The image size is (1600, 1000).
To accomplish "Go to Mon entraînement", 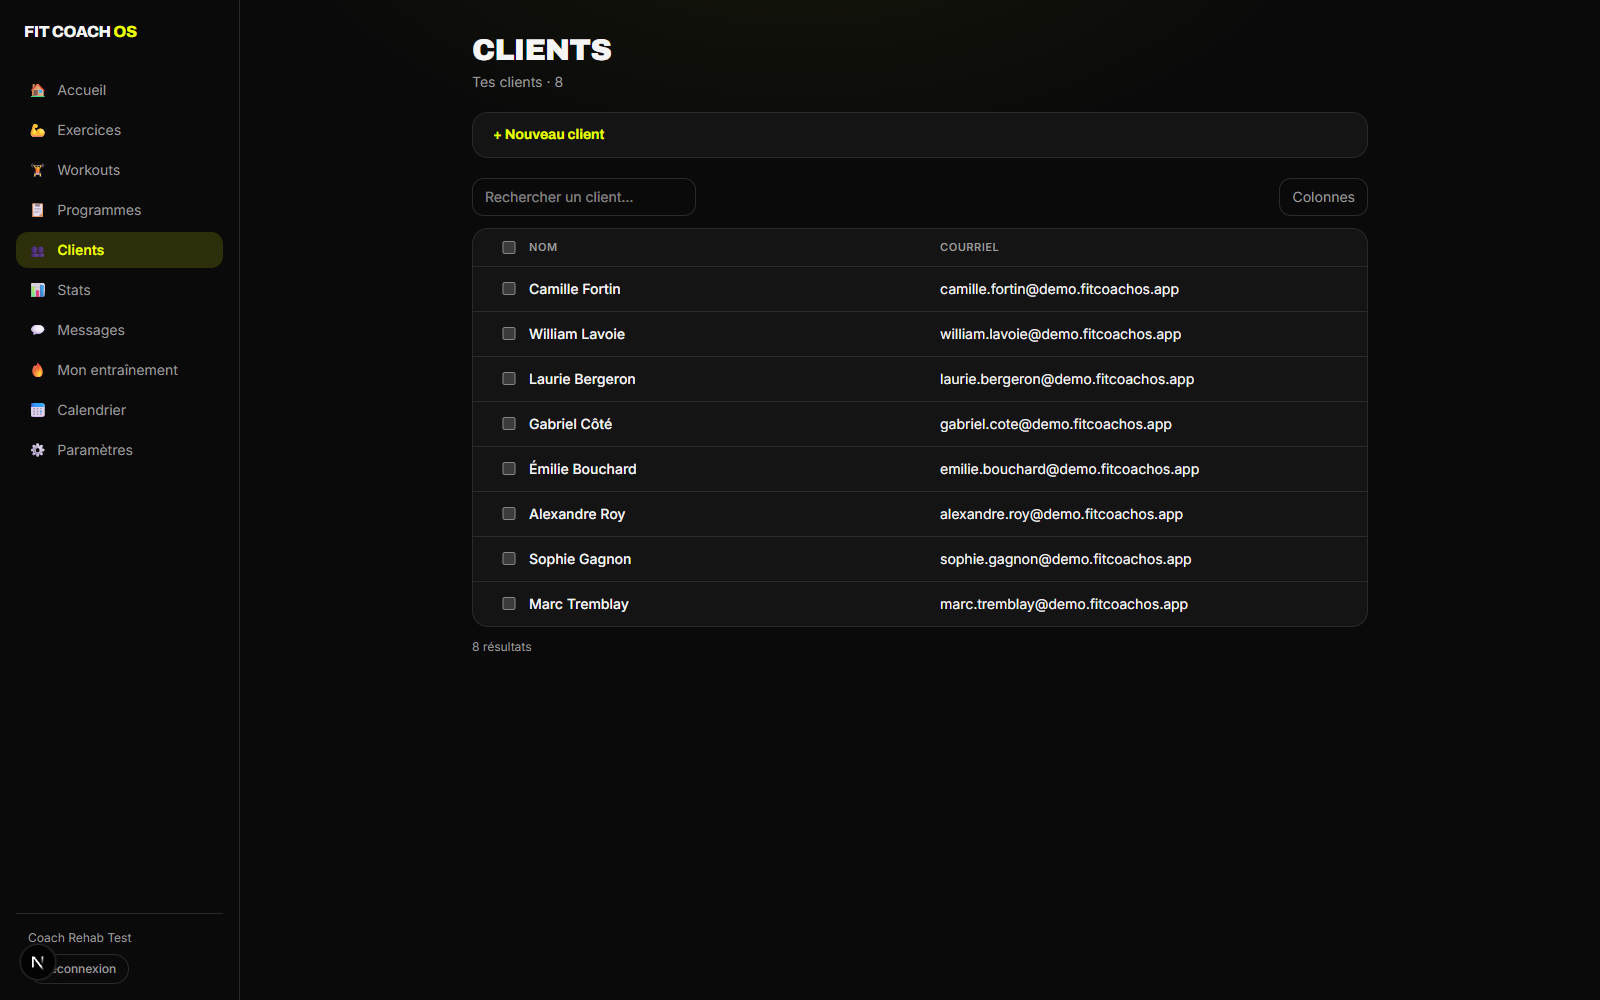I will point(119,370).
